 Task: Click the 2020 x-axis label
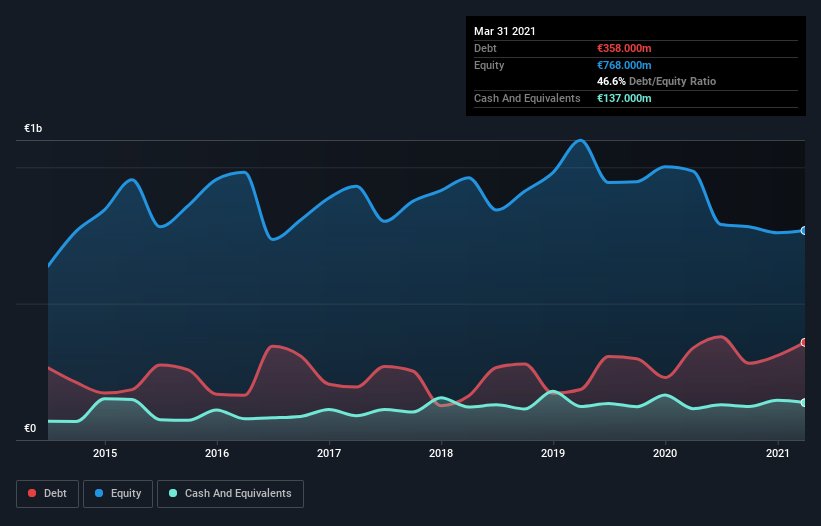(x=665, y=453)
